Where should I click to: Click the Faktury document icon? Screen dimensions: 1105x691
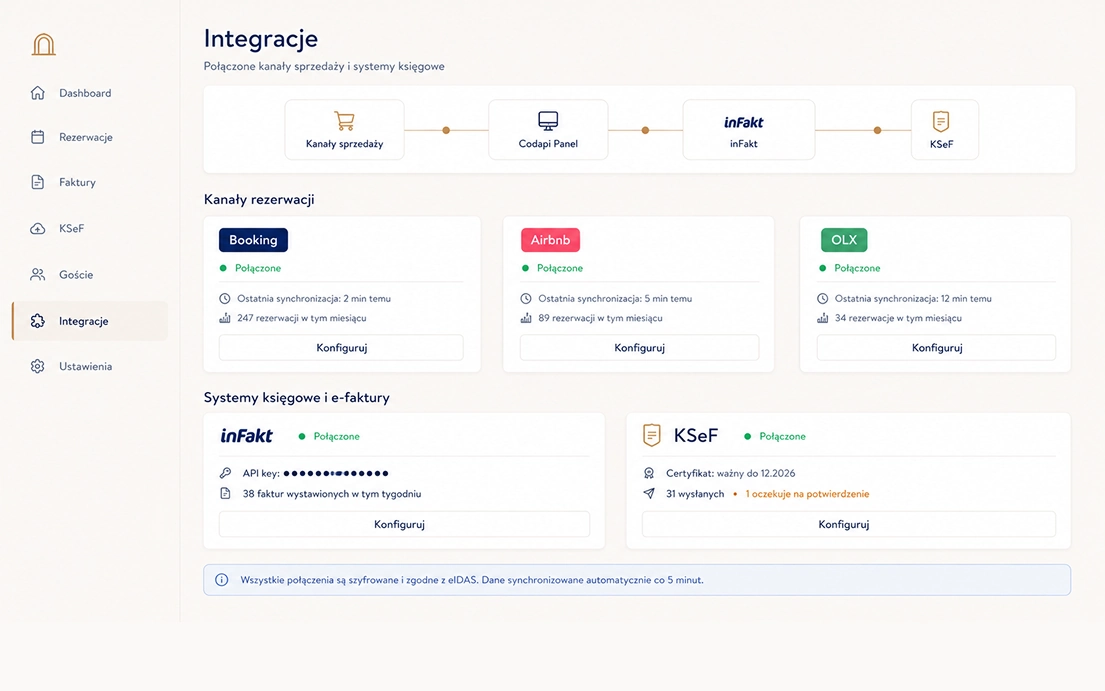tap(38, 182)
